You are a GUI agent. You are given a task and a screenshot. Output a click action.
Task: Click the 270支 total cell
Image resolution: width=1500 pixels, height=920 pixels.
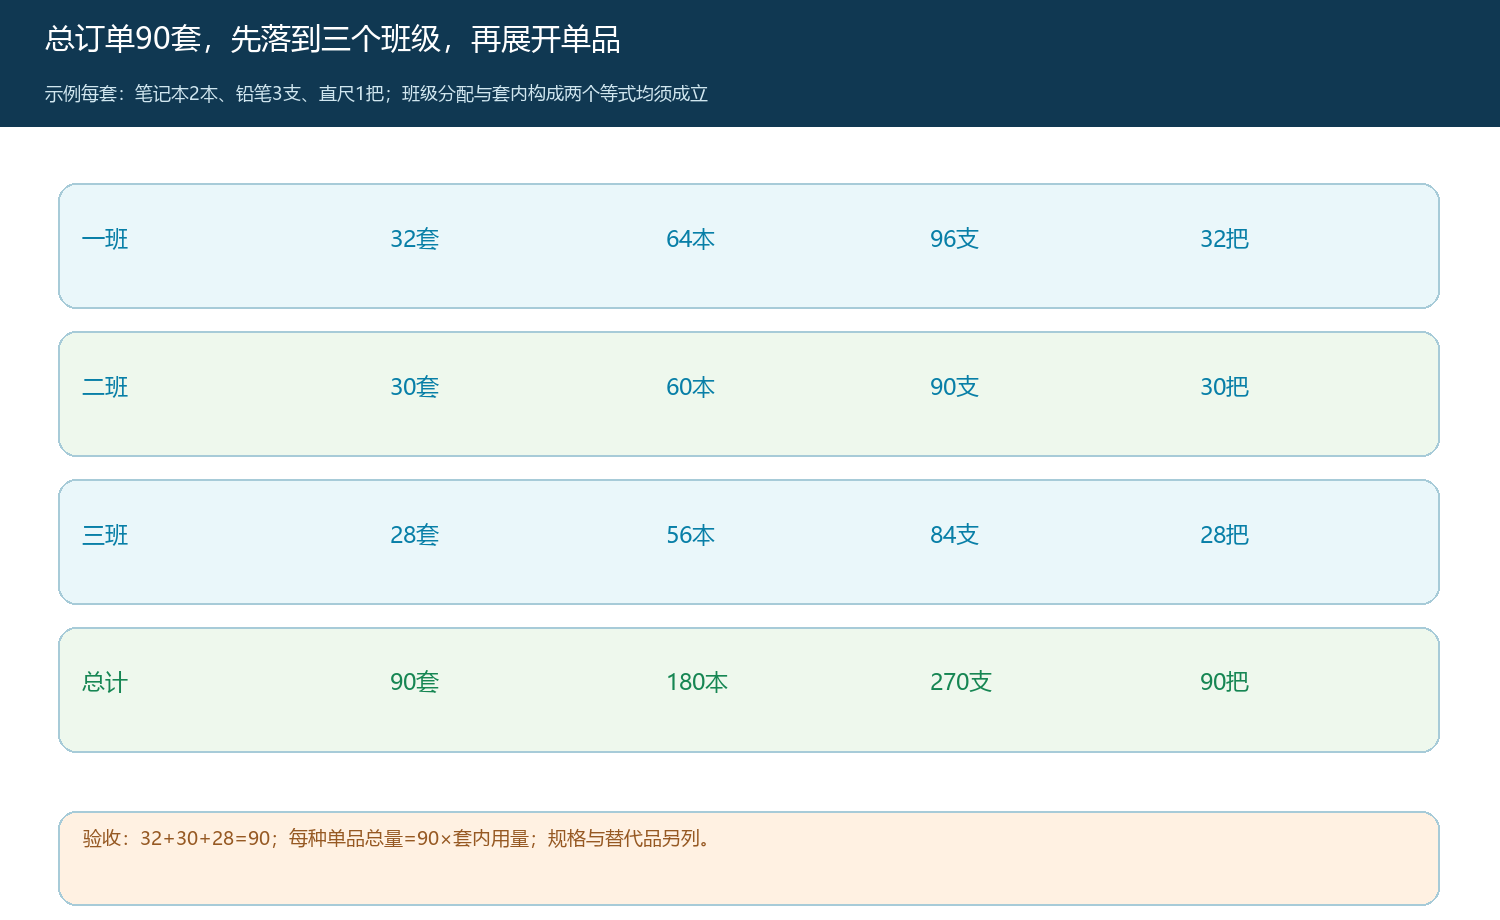(x=961, y=682)
